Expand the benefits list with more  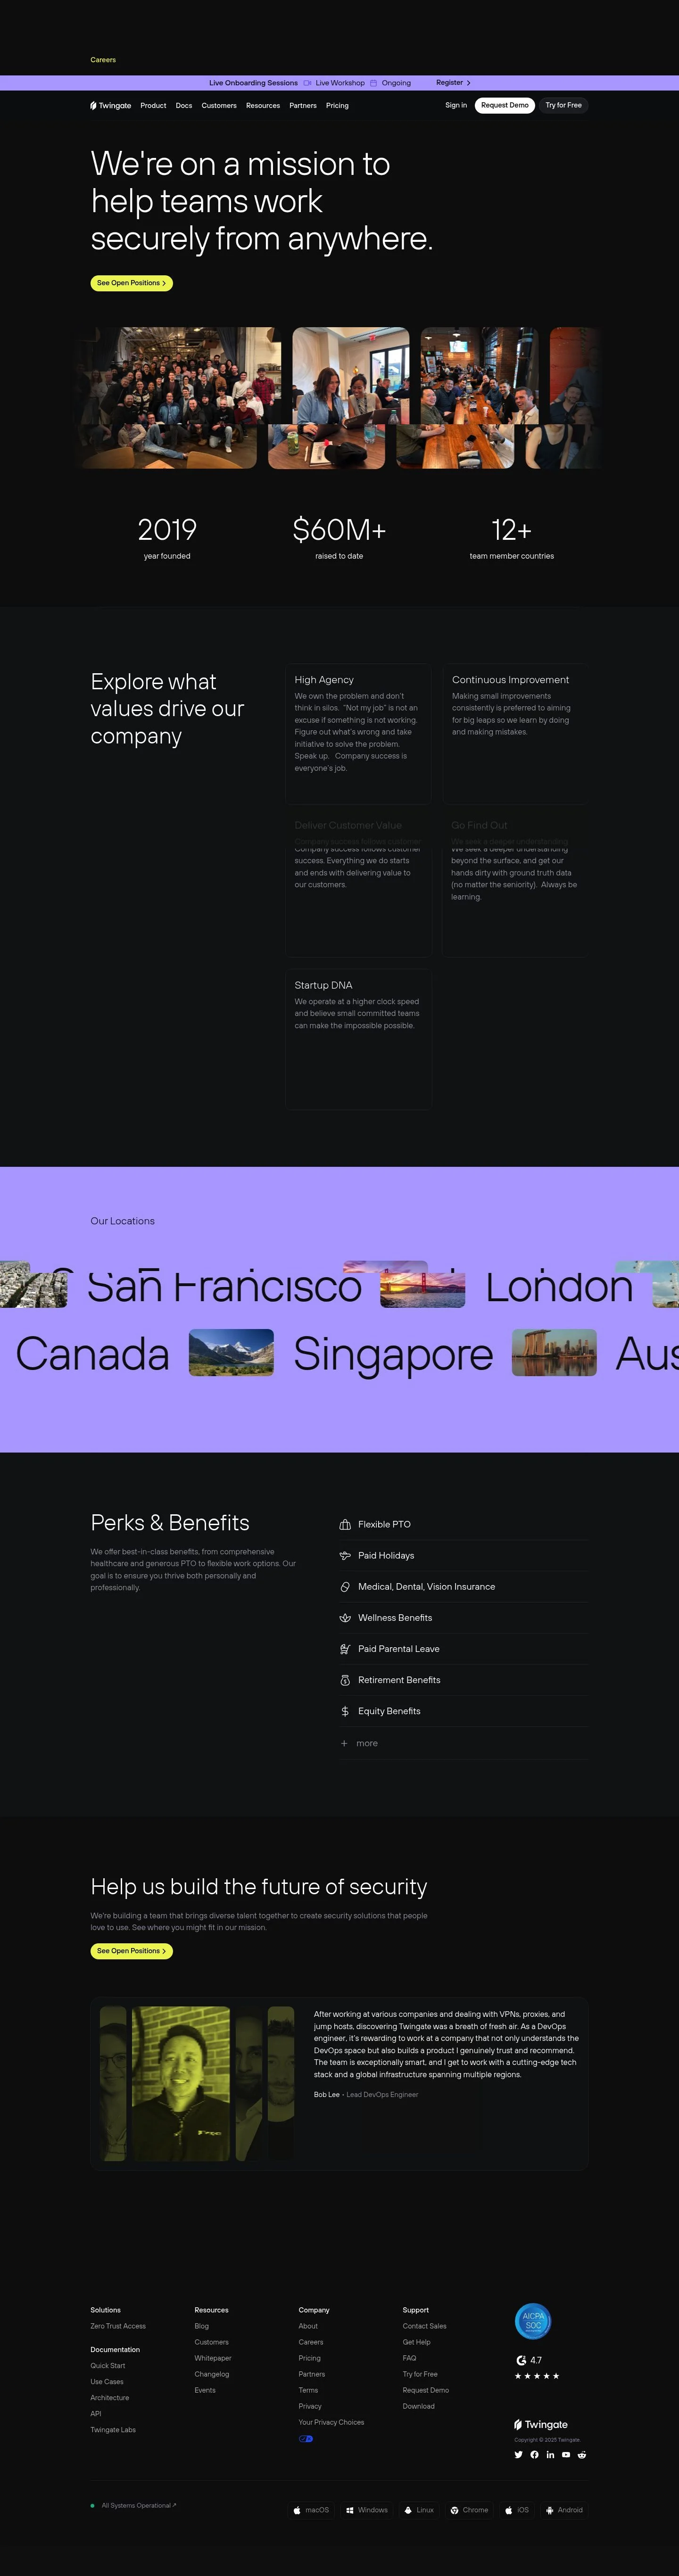(360, 1743)
